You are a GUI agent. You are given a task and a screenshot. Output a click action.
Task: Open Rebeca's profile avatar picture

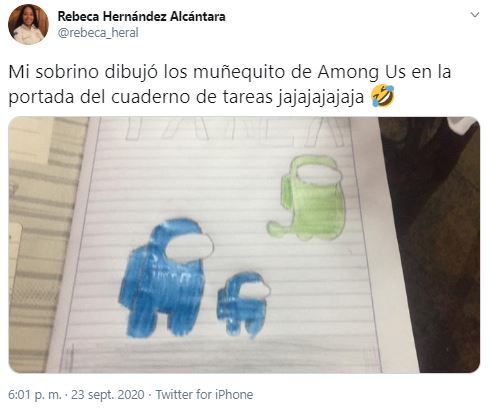28,25
